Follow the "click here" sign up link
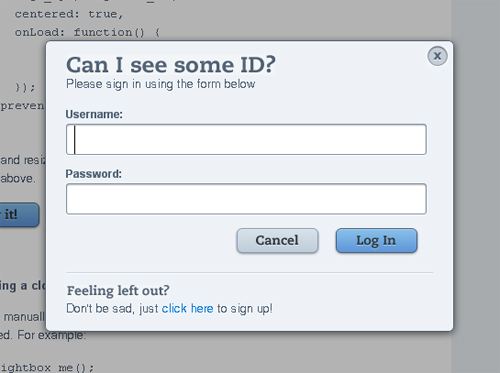The height and width of the screenshot is (373, 500). (187, 309)
